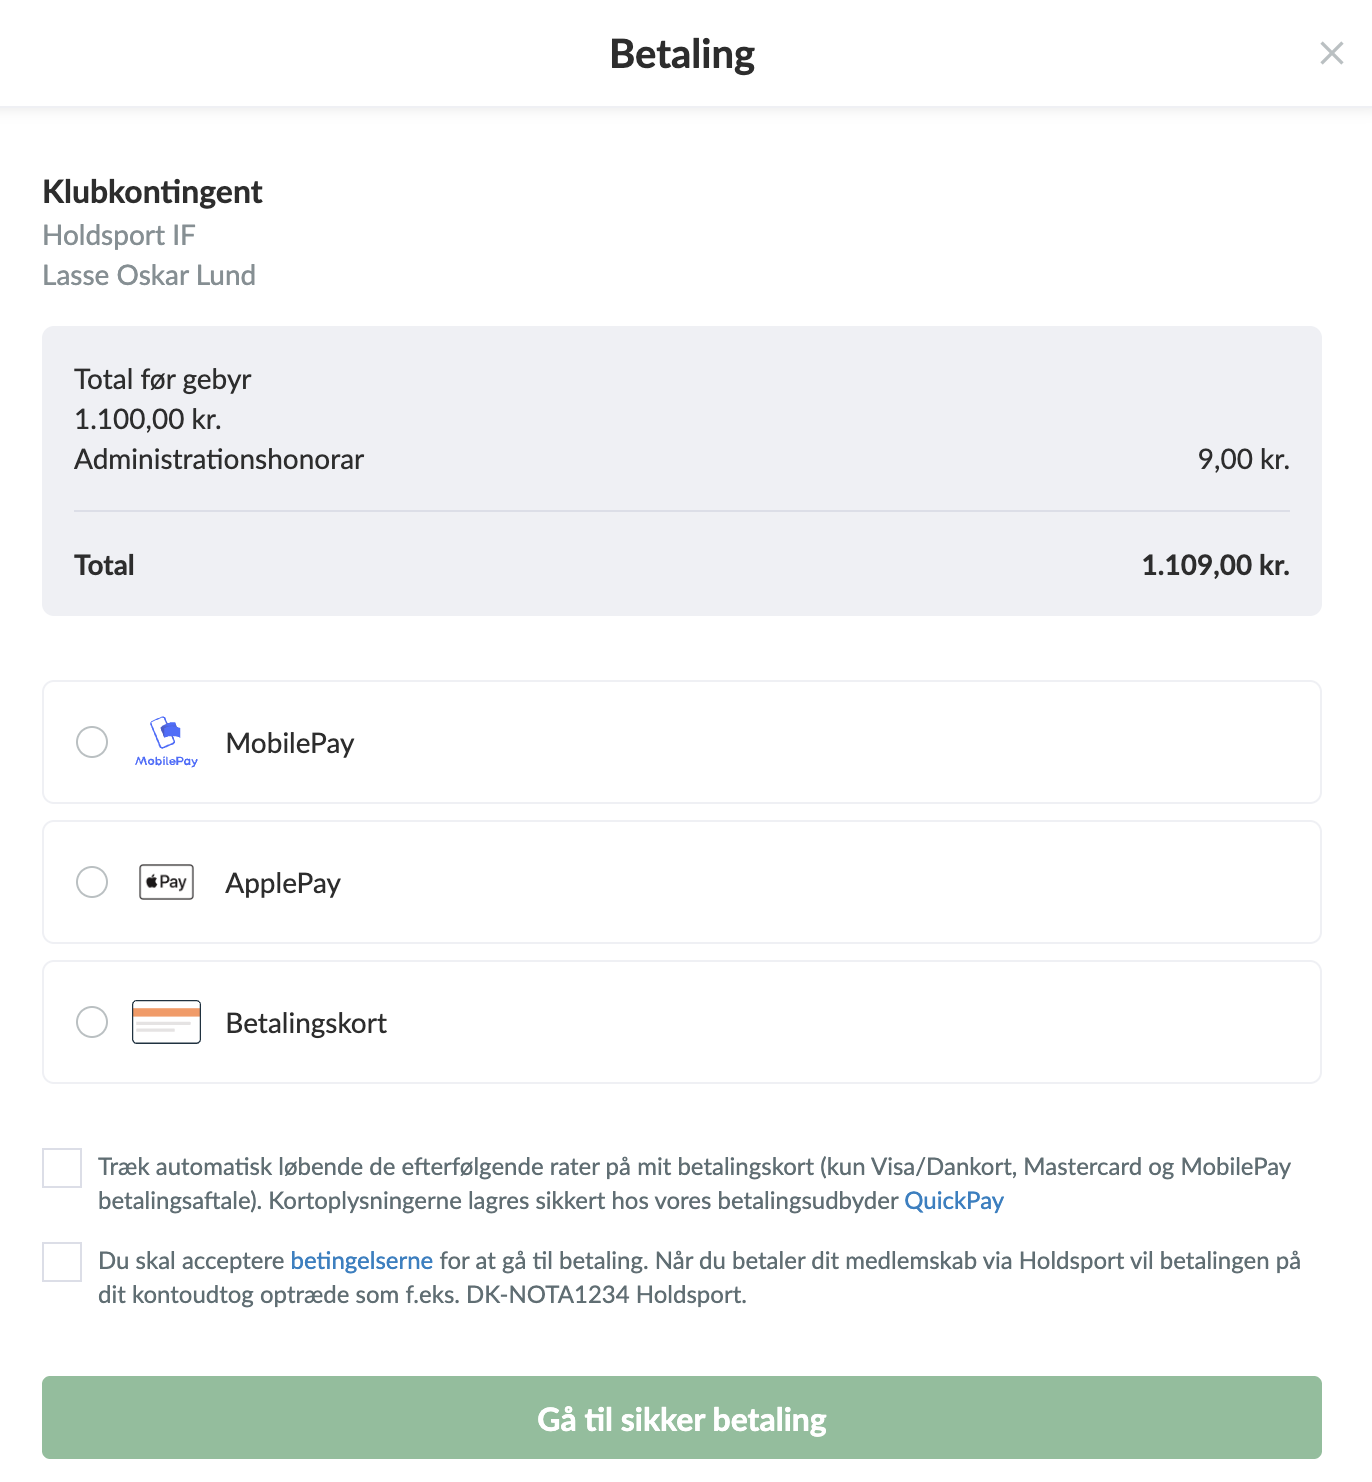
Task: Click the Klubkontingent heading
Action: pyautogui.click(x=152, y=191)
